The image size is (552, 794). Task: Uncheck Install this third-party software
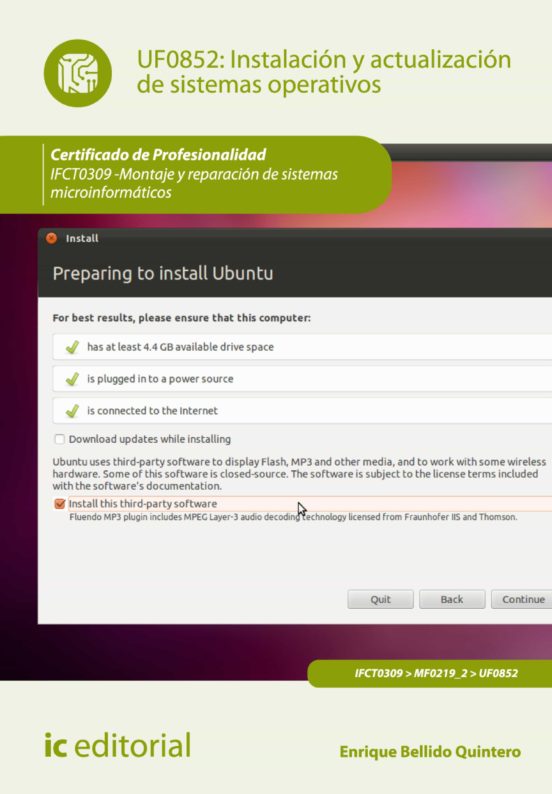60,504
